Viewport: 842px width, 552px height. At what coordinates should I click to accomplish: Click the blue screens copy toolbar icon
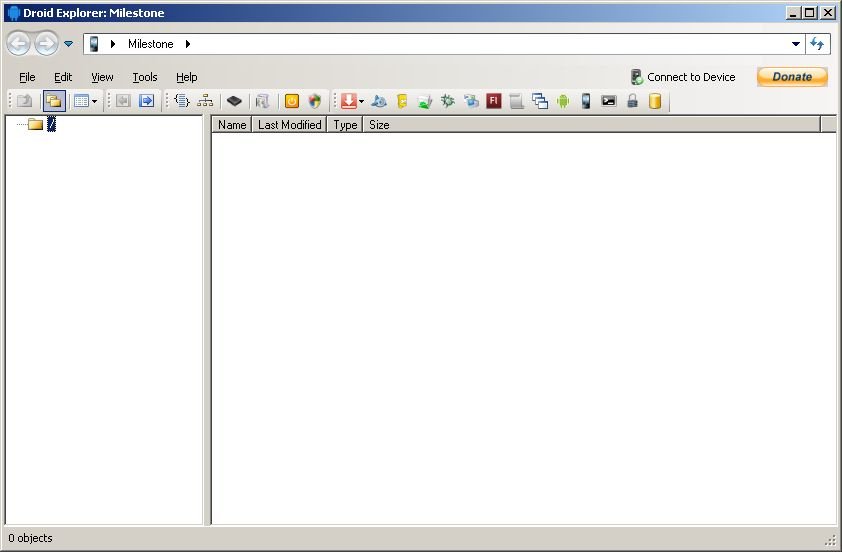[471, 101]
